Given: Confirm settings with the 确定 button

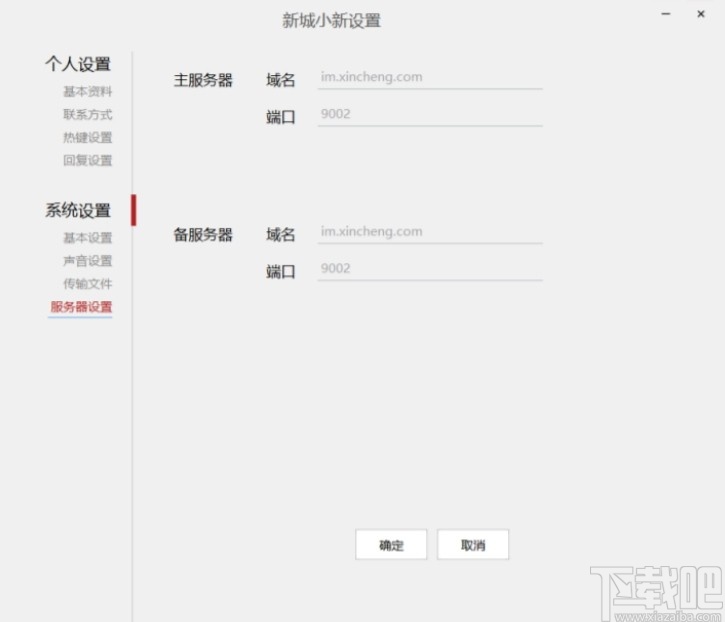Looking at the screenshot, I should pos(391,545).
